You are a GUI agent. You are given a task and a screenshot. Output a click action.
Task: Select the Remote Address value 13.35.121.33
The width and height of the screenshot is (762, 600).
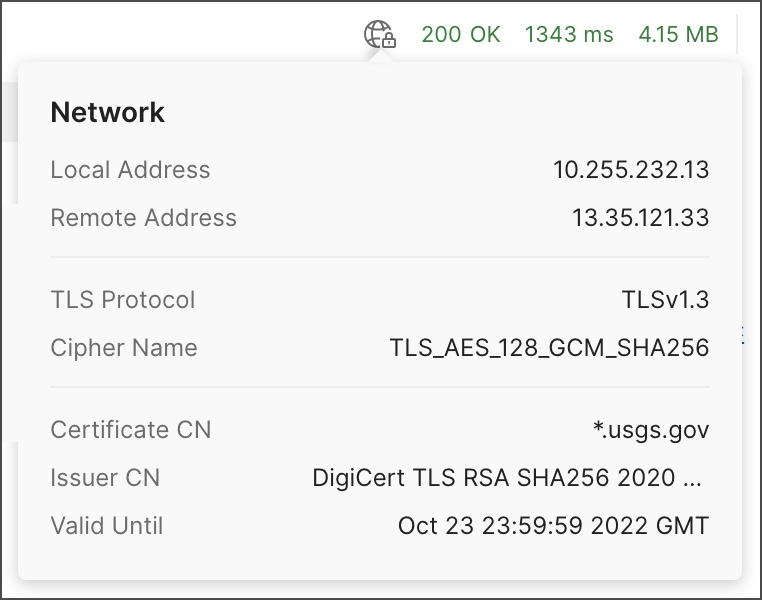click(641, 217)
